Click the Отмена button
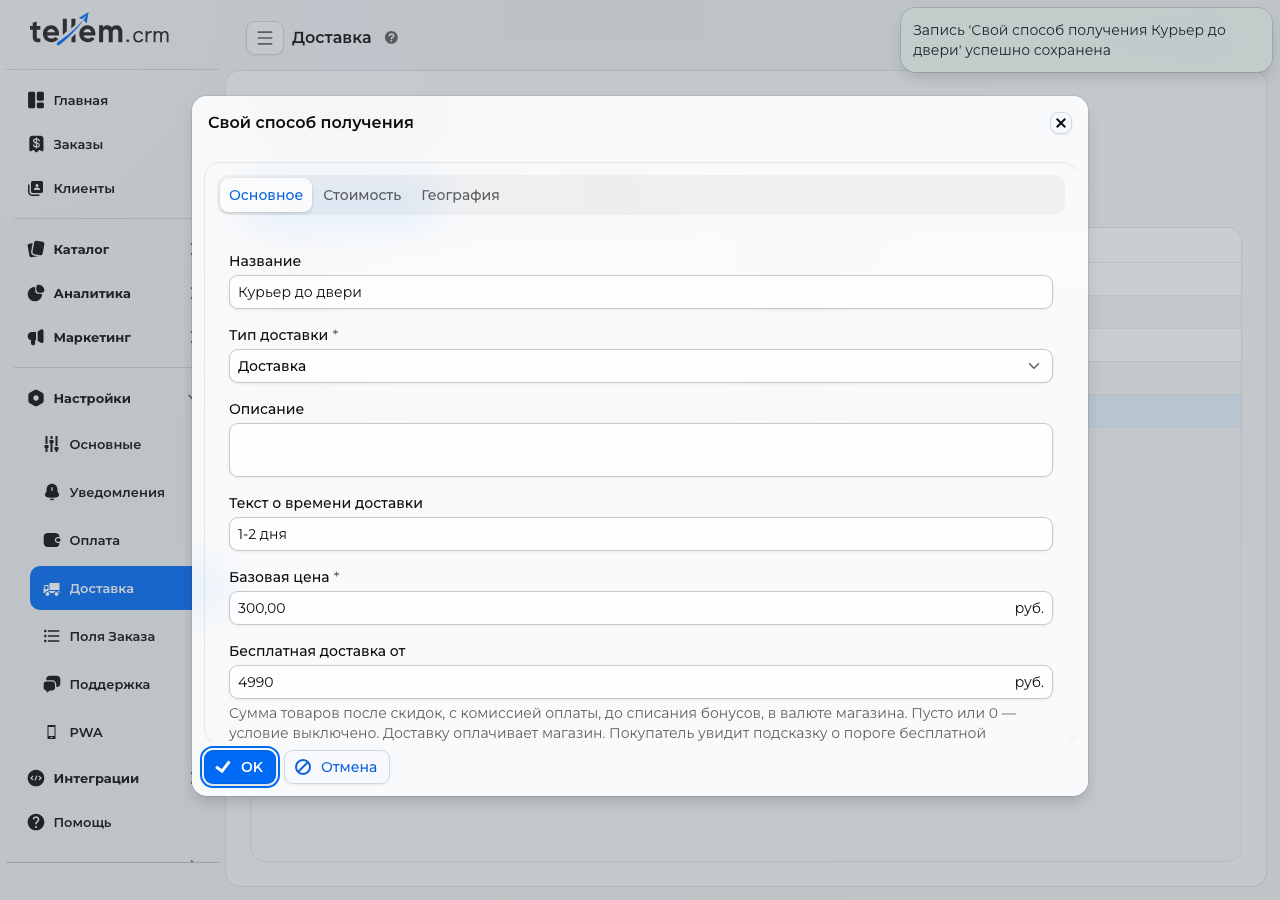This screenshot has height=900, width=1280. click(x=337, y=767)
